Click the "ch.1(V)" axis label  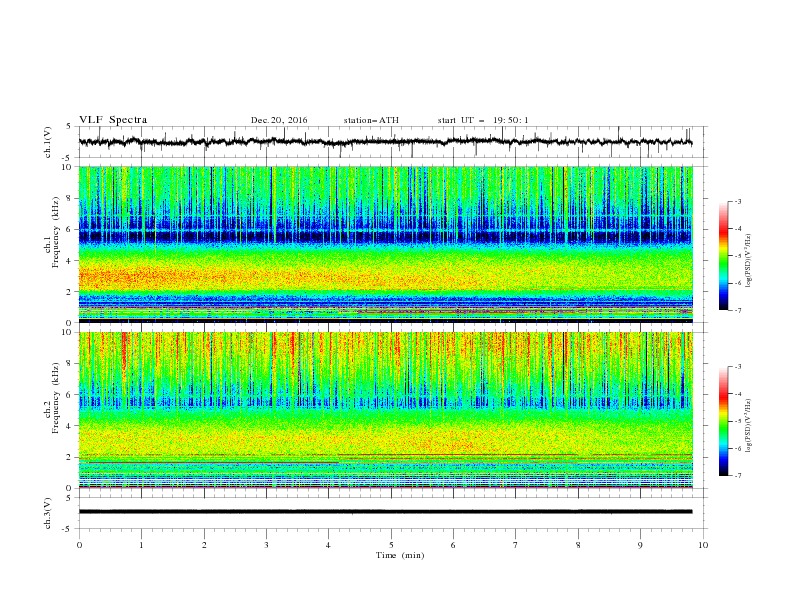pos(48,142)
